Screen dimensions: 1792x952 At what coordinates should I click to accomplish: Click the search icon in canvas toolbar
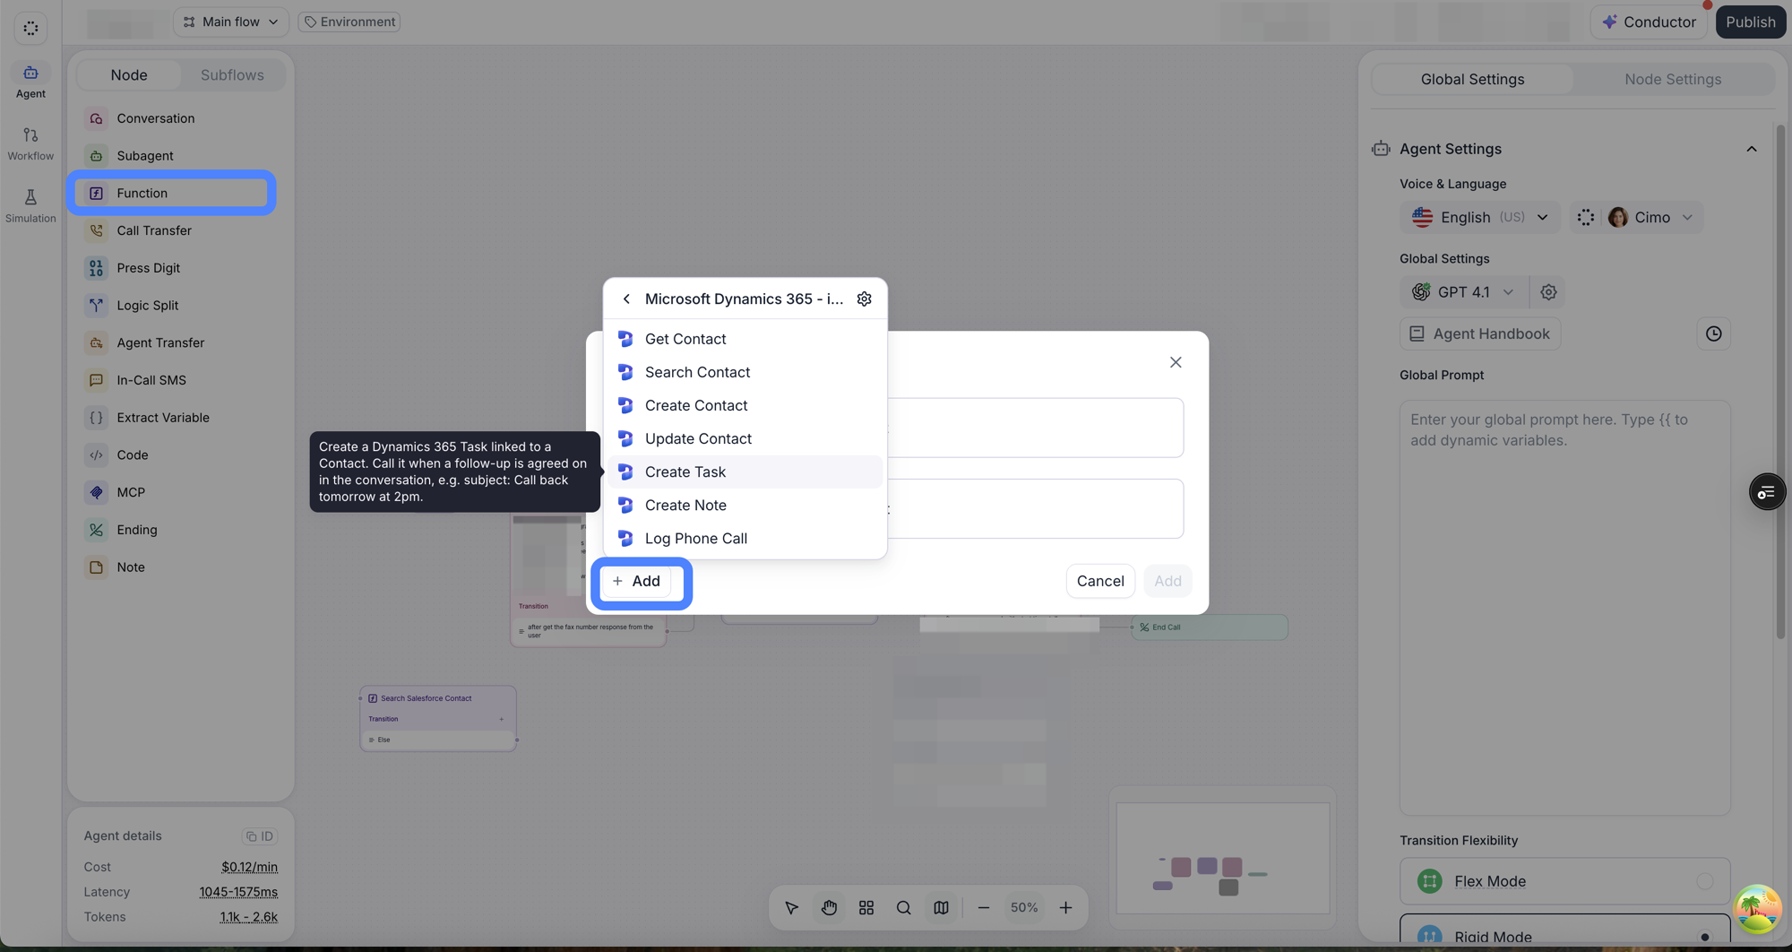pyautogui.click(x=904, y=908)
